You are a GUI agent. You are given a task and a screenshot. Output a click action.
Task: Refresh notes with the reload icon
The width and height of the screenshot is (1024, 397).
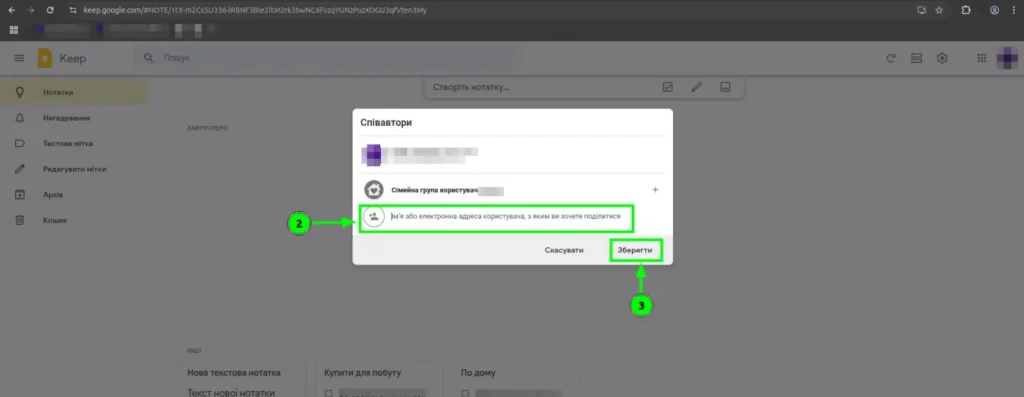pyautogui.click(x=891, y=58)
